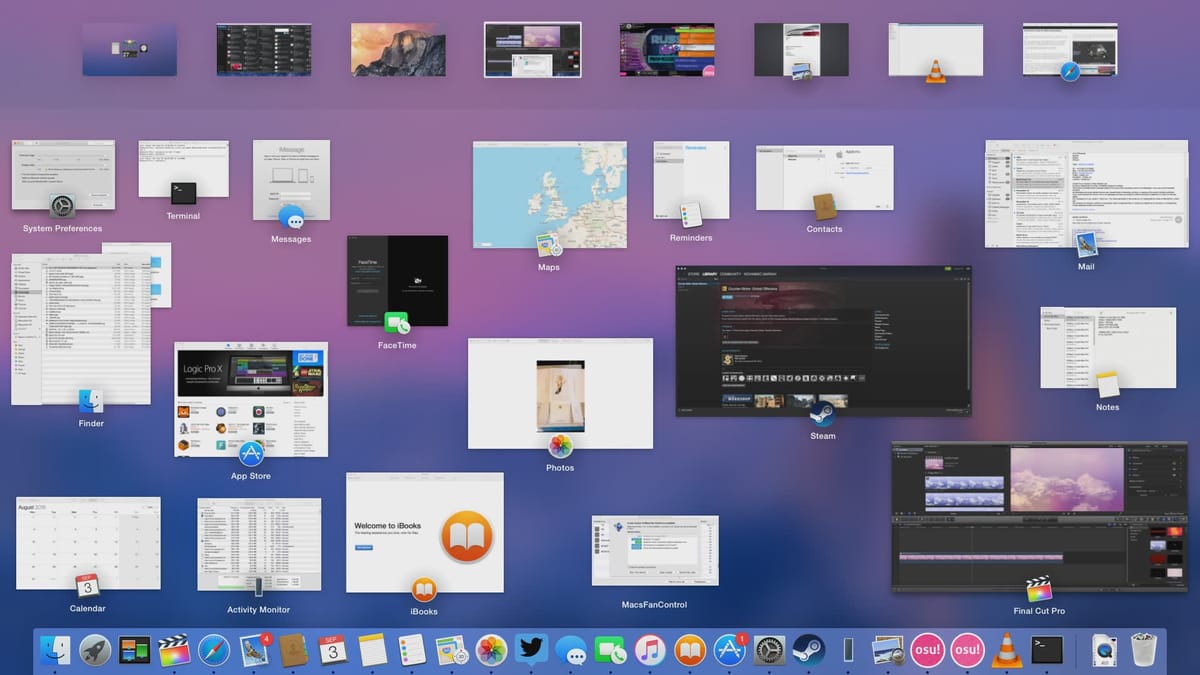Open Photos pinwheel icon in the Dock
1200x675 pixels.
point(491,650)
